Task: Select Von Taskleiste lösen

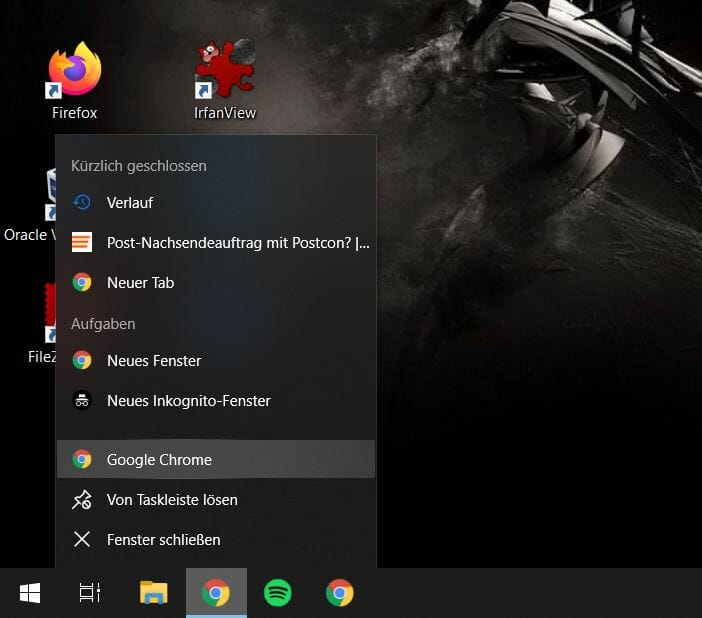Action: point(216,500)
